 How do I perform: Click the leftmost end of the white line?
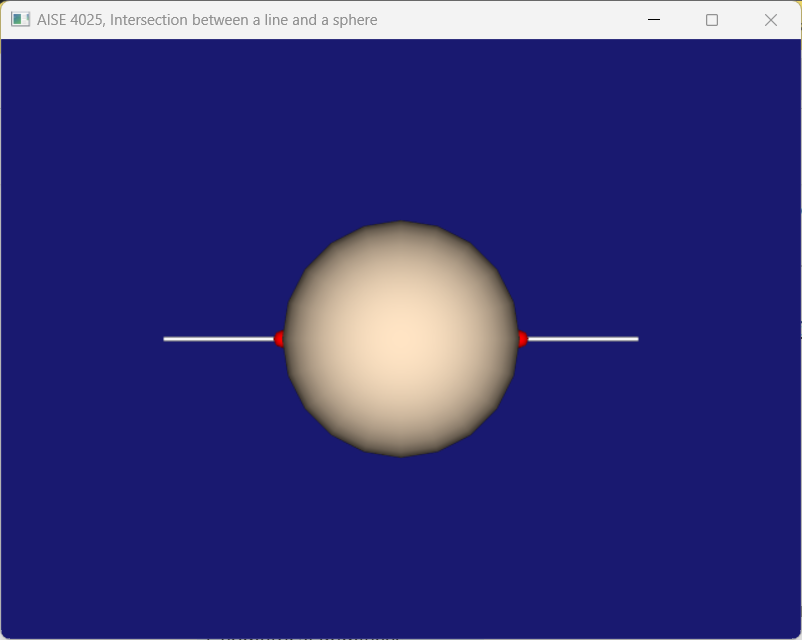tap(165, 339)
